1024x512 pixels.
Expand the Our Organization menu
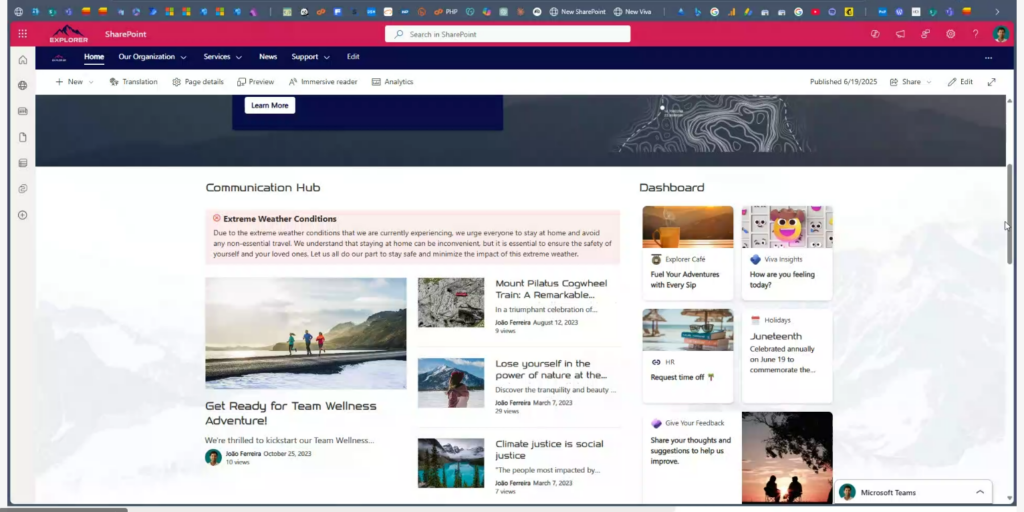coord(152,57)
